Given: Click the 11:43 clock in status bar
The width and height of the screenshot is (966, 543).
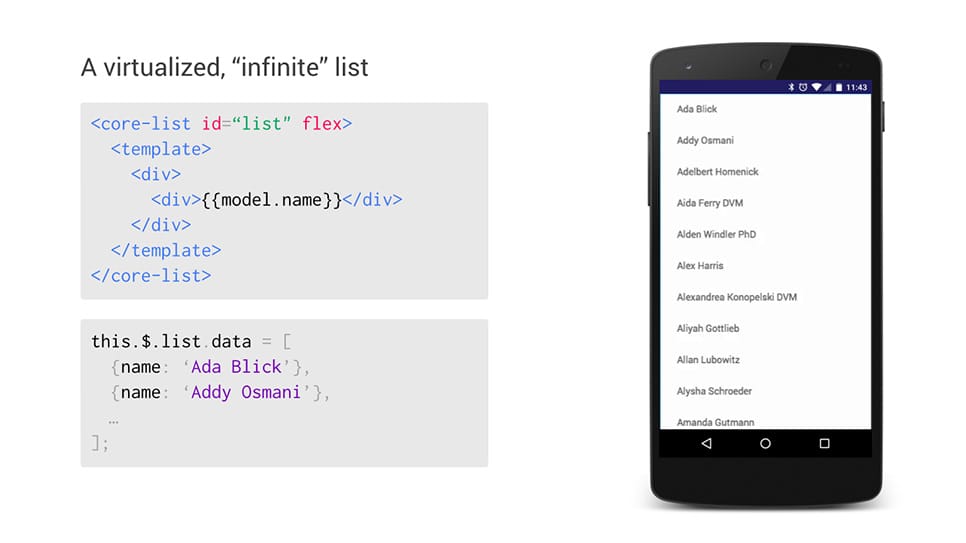Looking at the screenshot, I should click(857, 88).
